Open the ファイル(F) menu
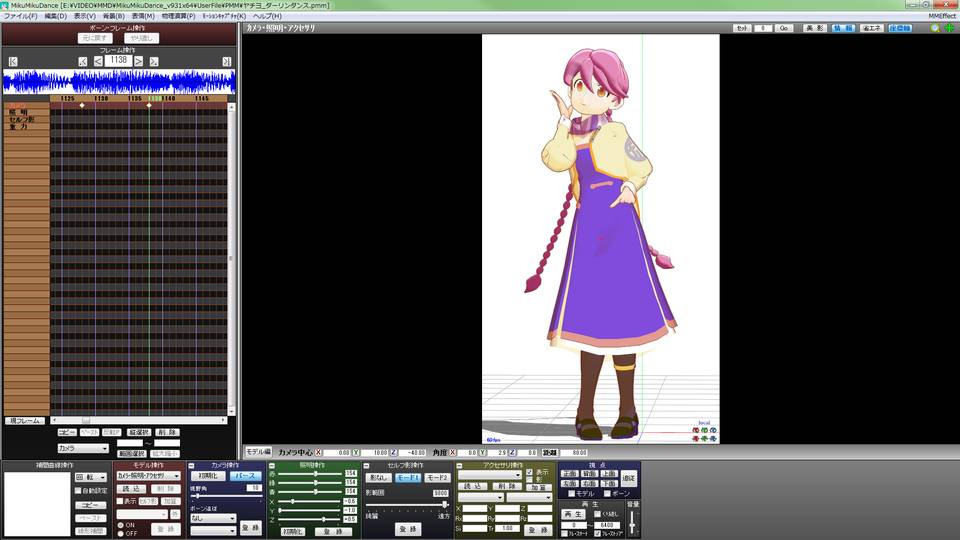The height and width of the screenshot is (540, 960). click(20, 17)
